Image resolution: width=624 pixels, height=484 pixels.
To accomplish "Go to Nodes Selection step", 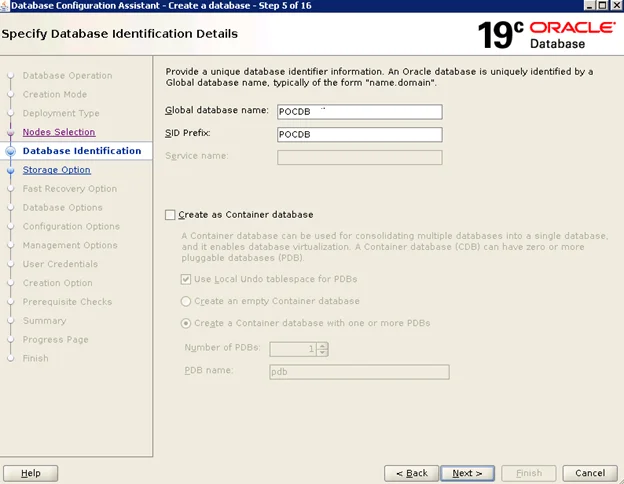I will [x=59, y=132].
